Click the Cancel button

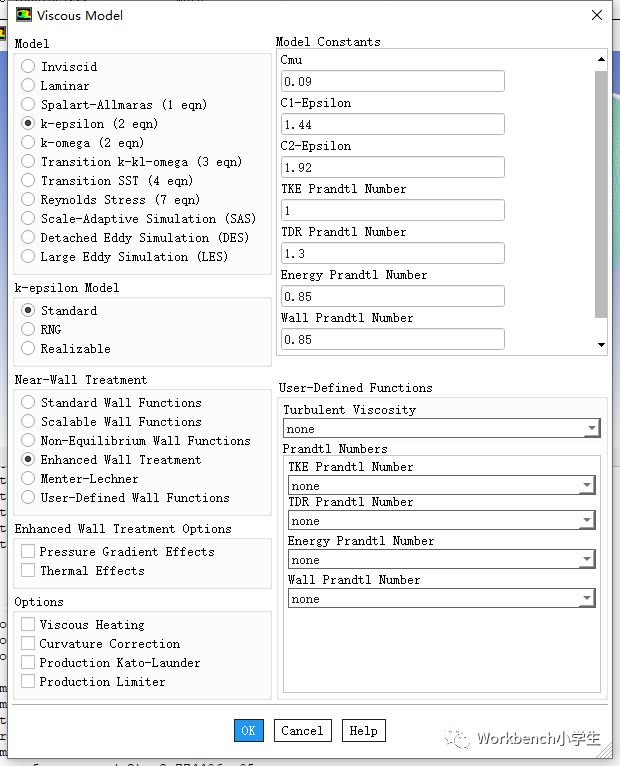click(302, 730)
